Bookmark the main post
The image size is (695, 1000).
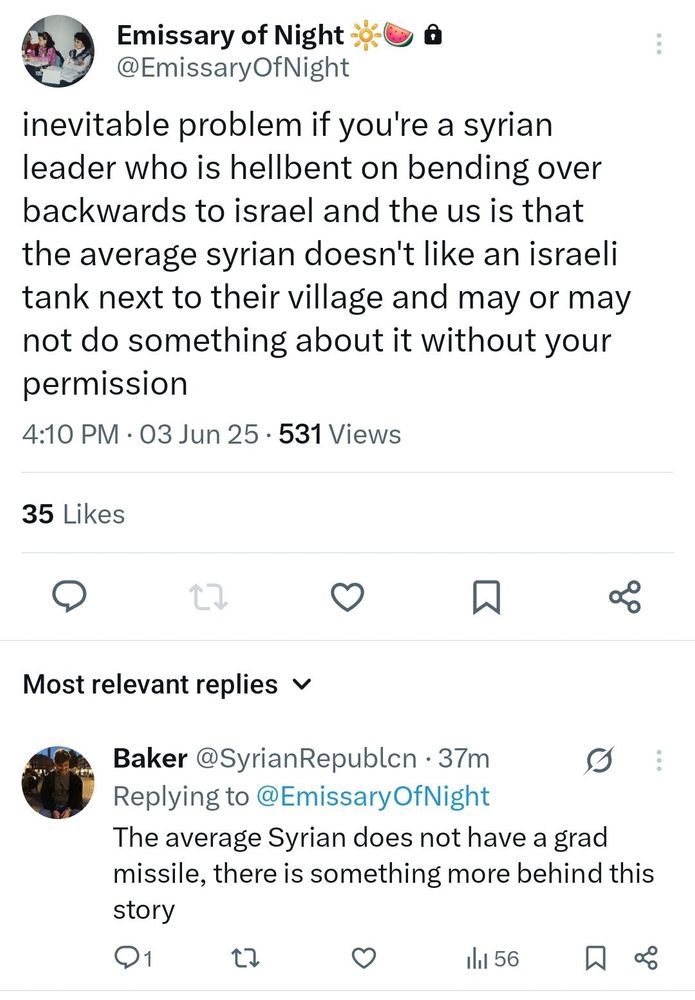[485, 597]
